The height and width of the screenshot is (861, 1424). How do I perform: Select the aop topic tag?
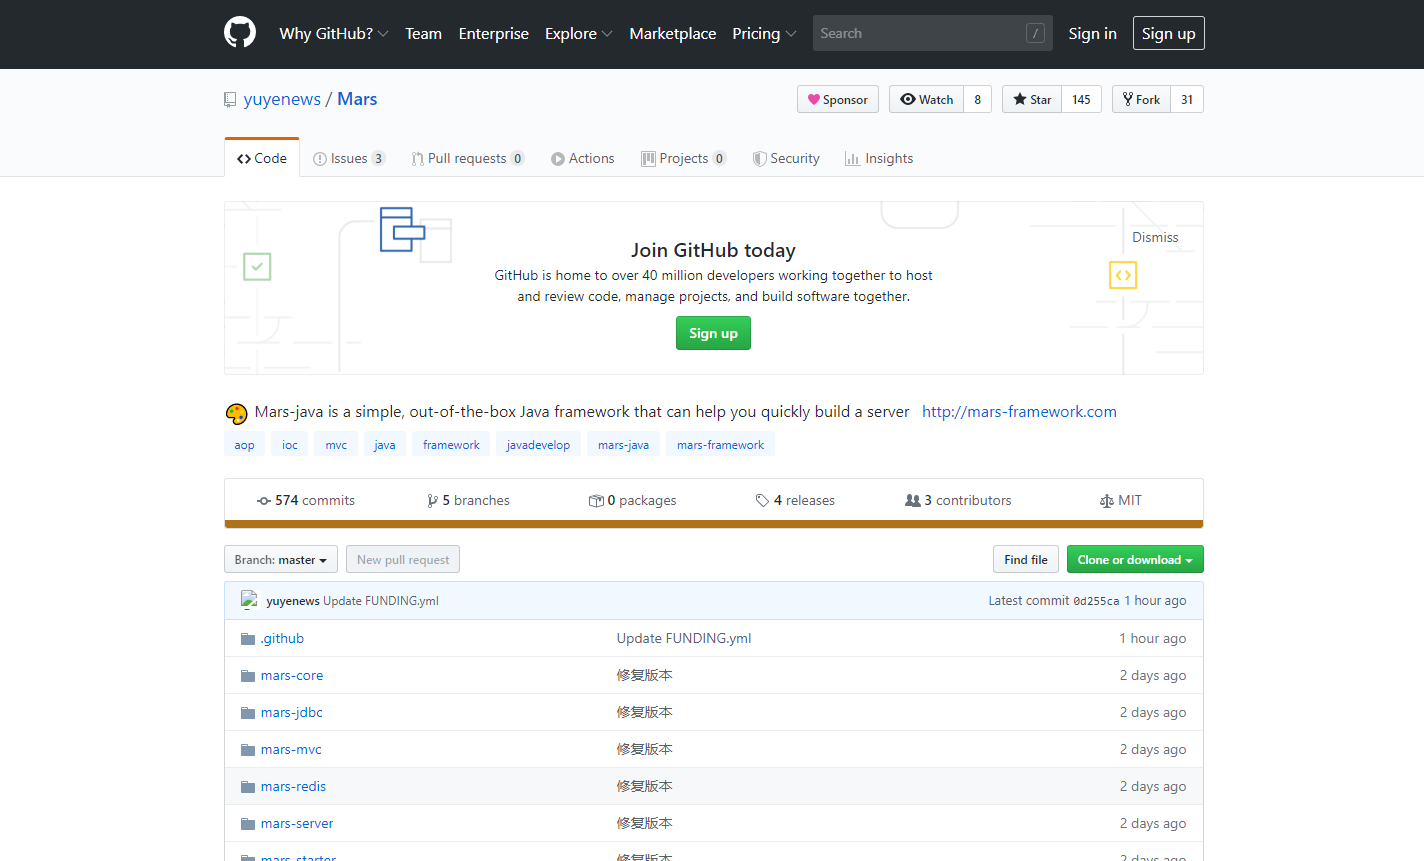click(245, 445)
